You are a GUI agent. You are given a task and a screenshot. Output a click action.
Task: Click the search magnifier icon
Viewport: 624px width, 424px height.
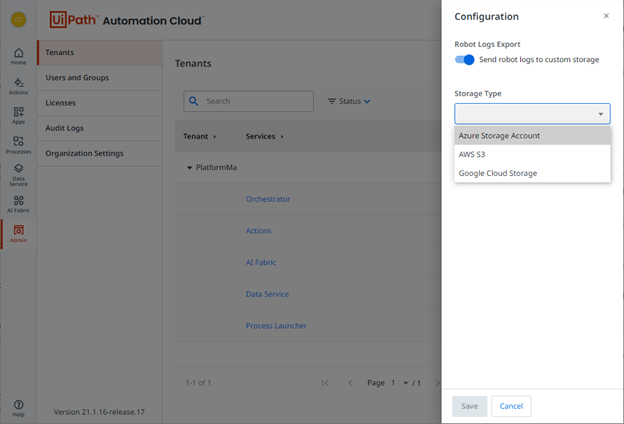tap(193, 101)
